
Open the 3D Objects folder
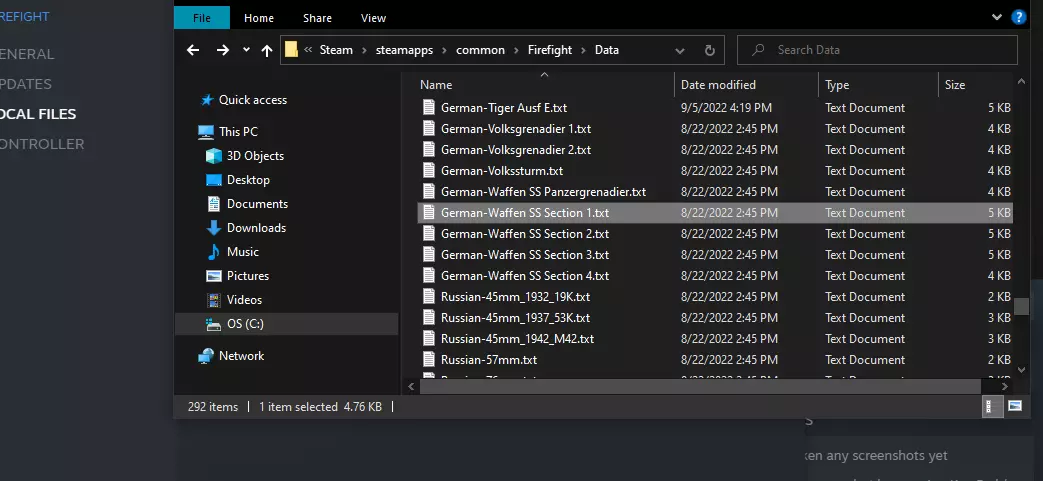pyautogui.click(x=255, y=156)
